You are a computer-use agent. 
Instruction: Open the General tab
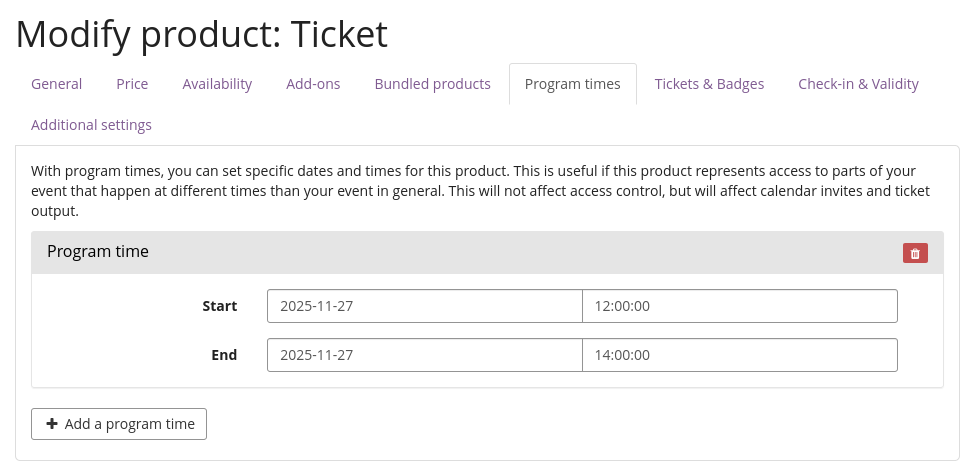(x=57, y=84)
